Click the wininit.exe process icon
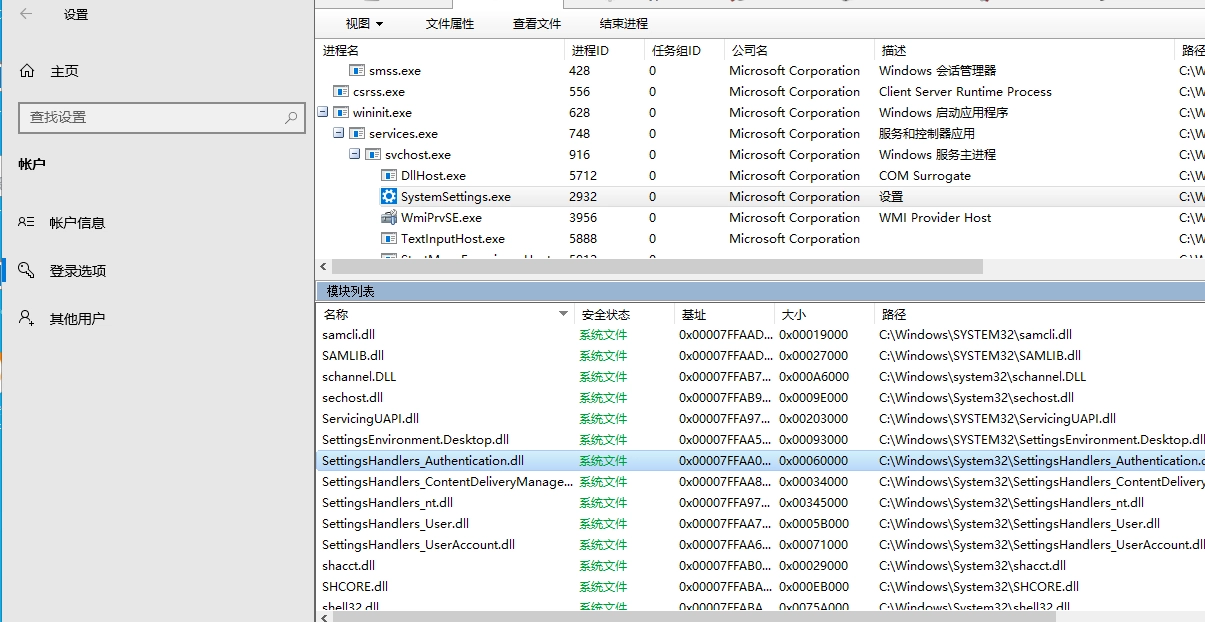 click(x=341, y=113)
